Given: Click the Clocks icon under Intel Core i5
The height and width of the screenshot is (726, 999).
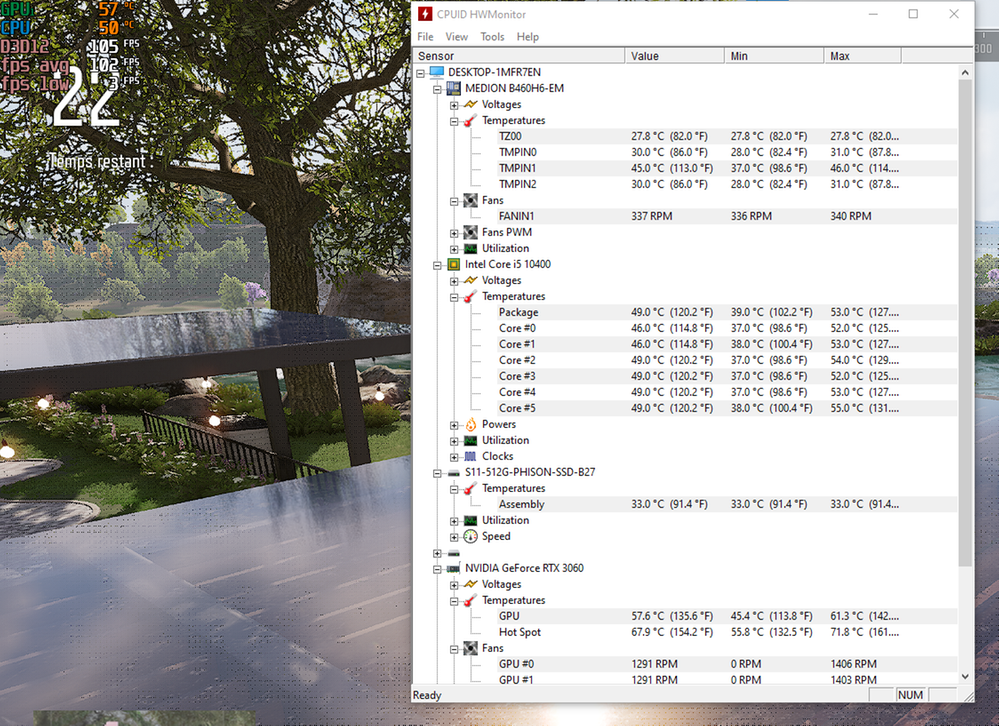Looking at the screenshot, I should click(x=470, y=457).
